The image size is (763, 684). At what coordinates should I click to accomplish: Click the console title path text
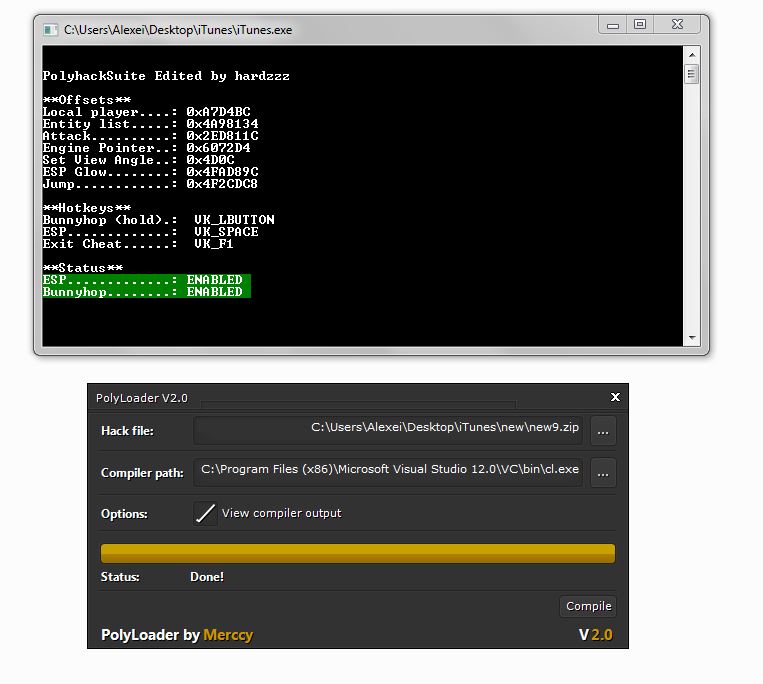click(178, 30)
